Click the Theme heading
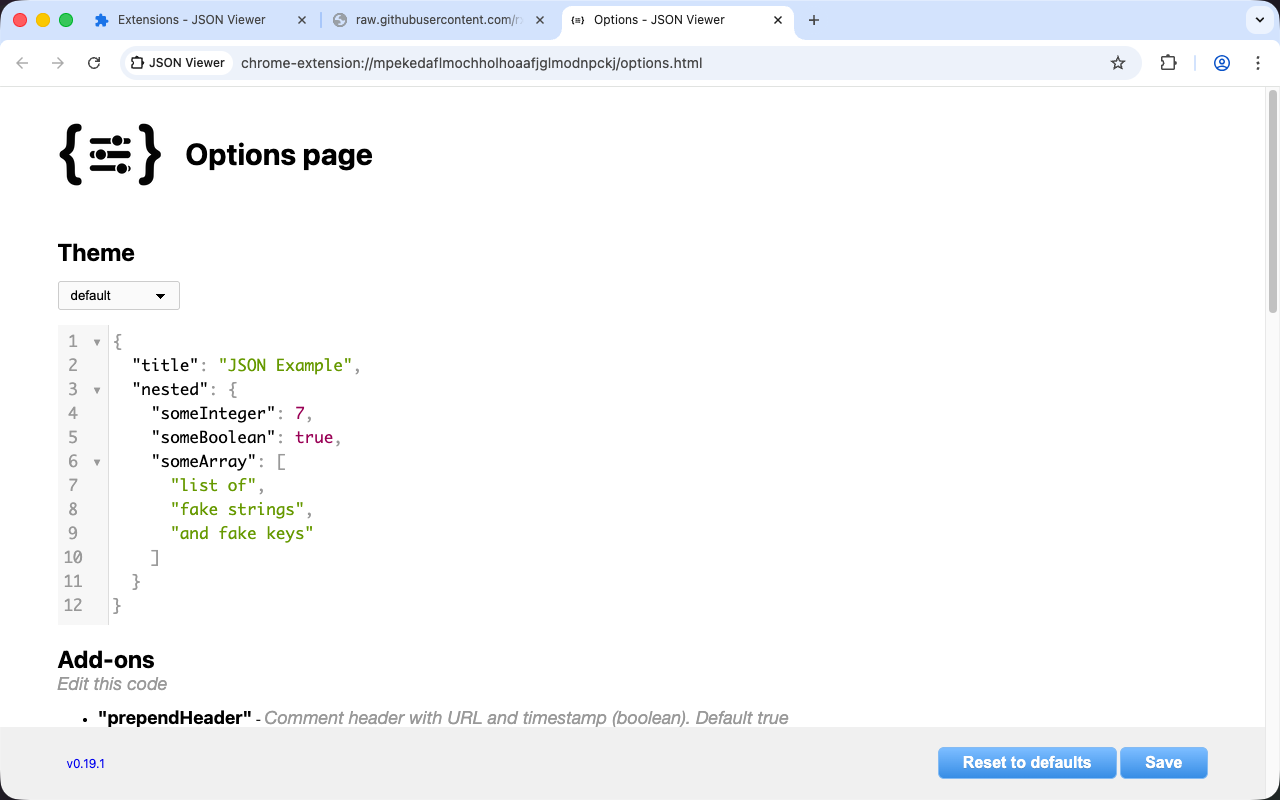The height and width of the screenshot is (800, 1280). [96, 253]
